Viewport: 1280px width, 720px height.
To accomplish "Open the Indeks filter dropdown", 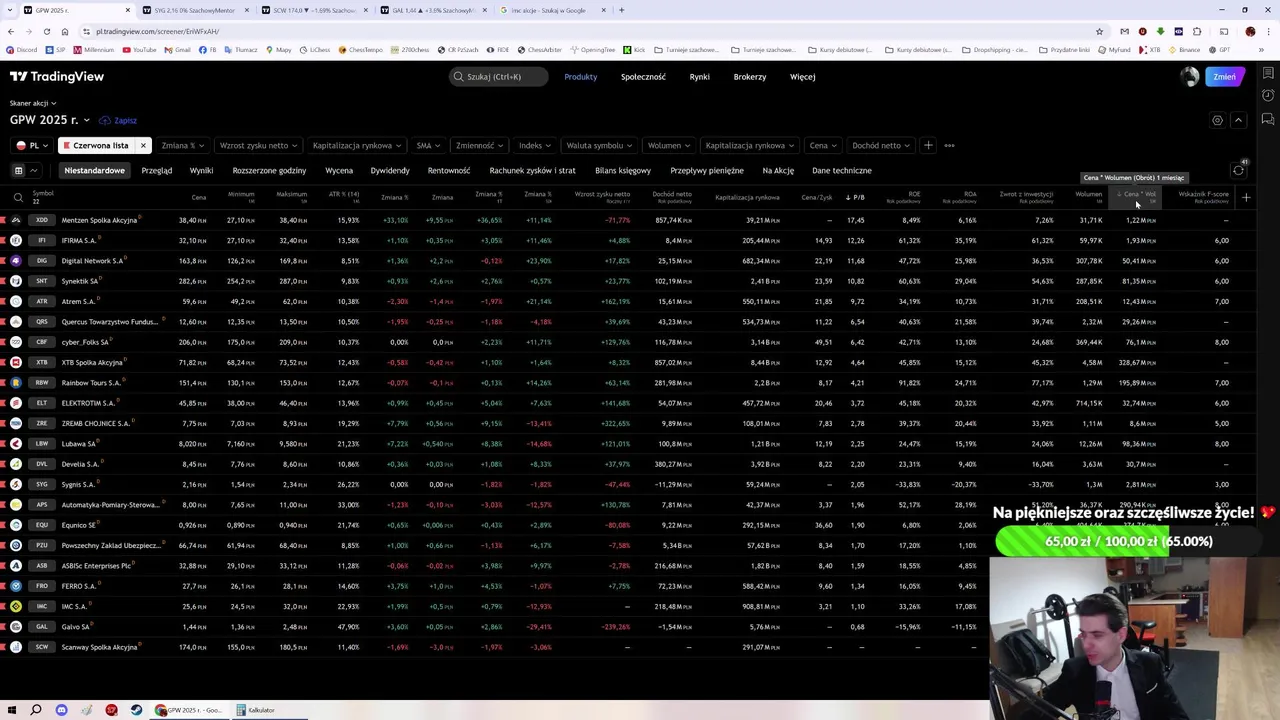I will pos(534,145).
